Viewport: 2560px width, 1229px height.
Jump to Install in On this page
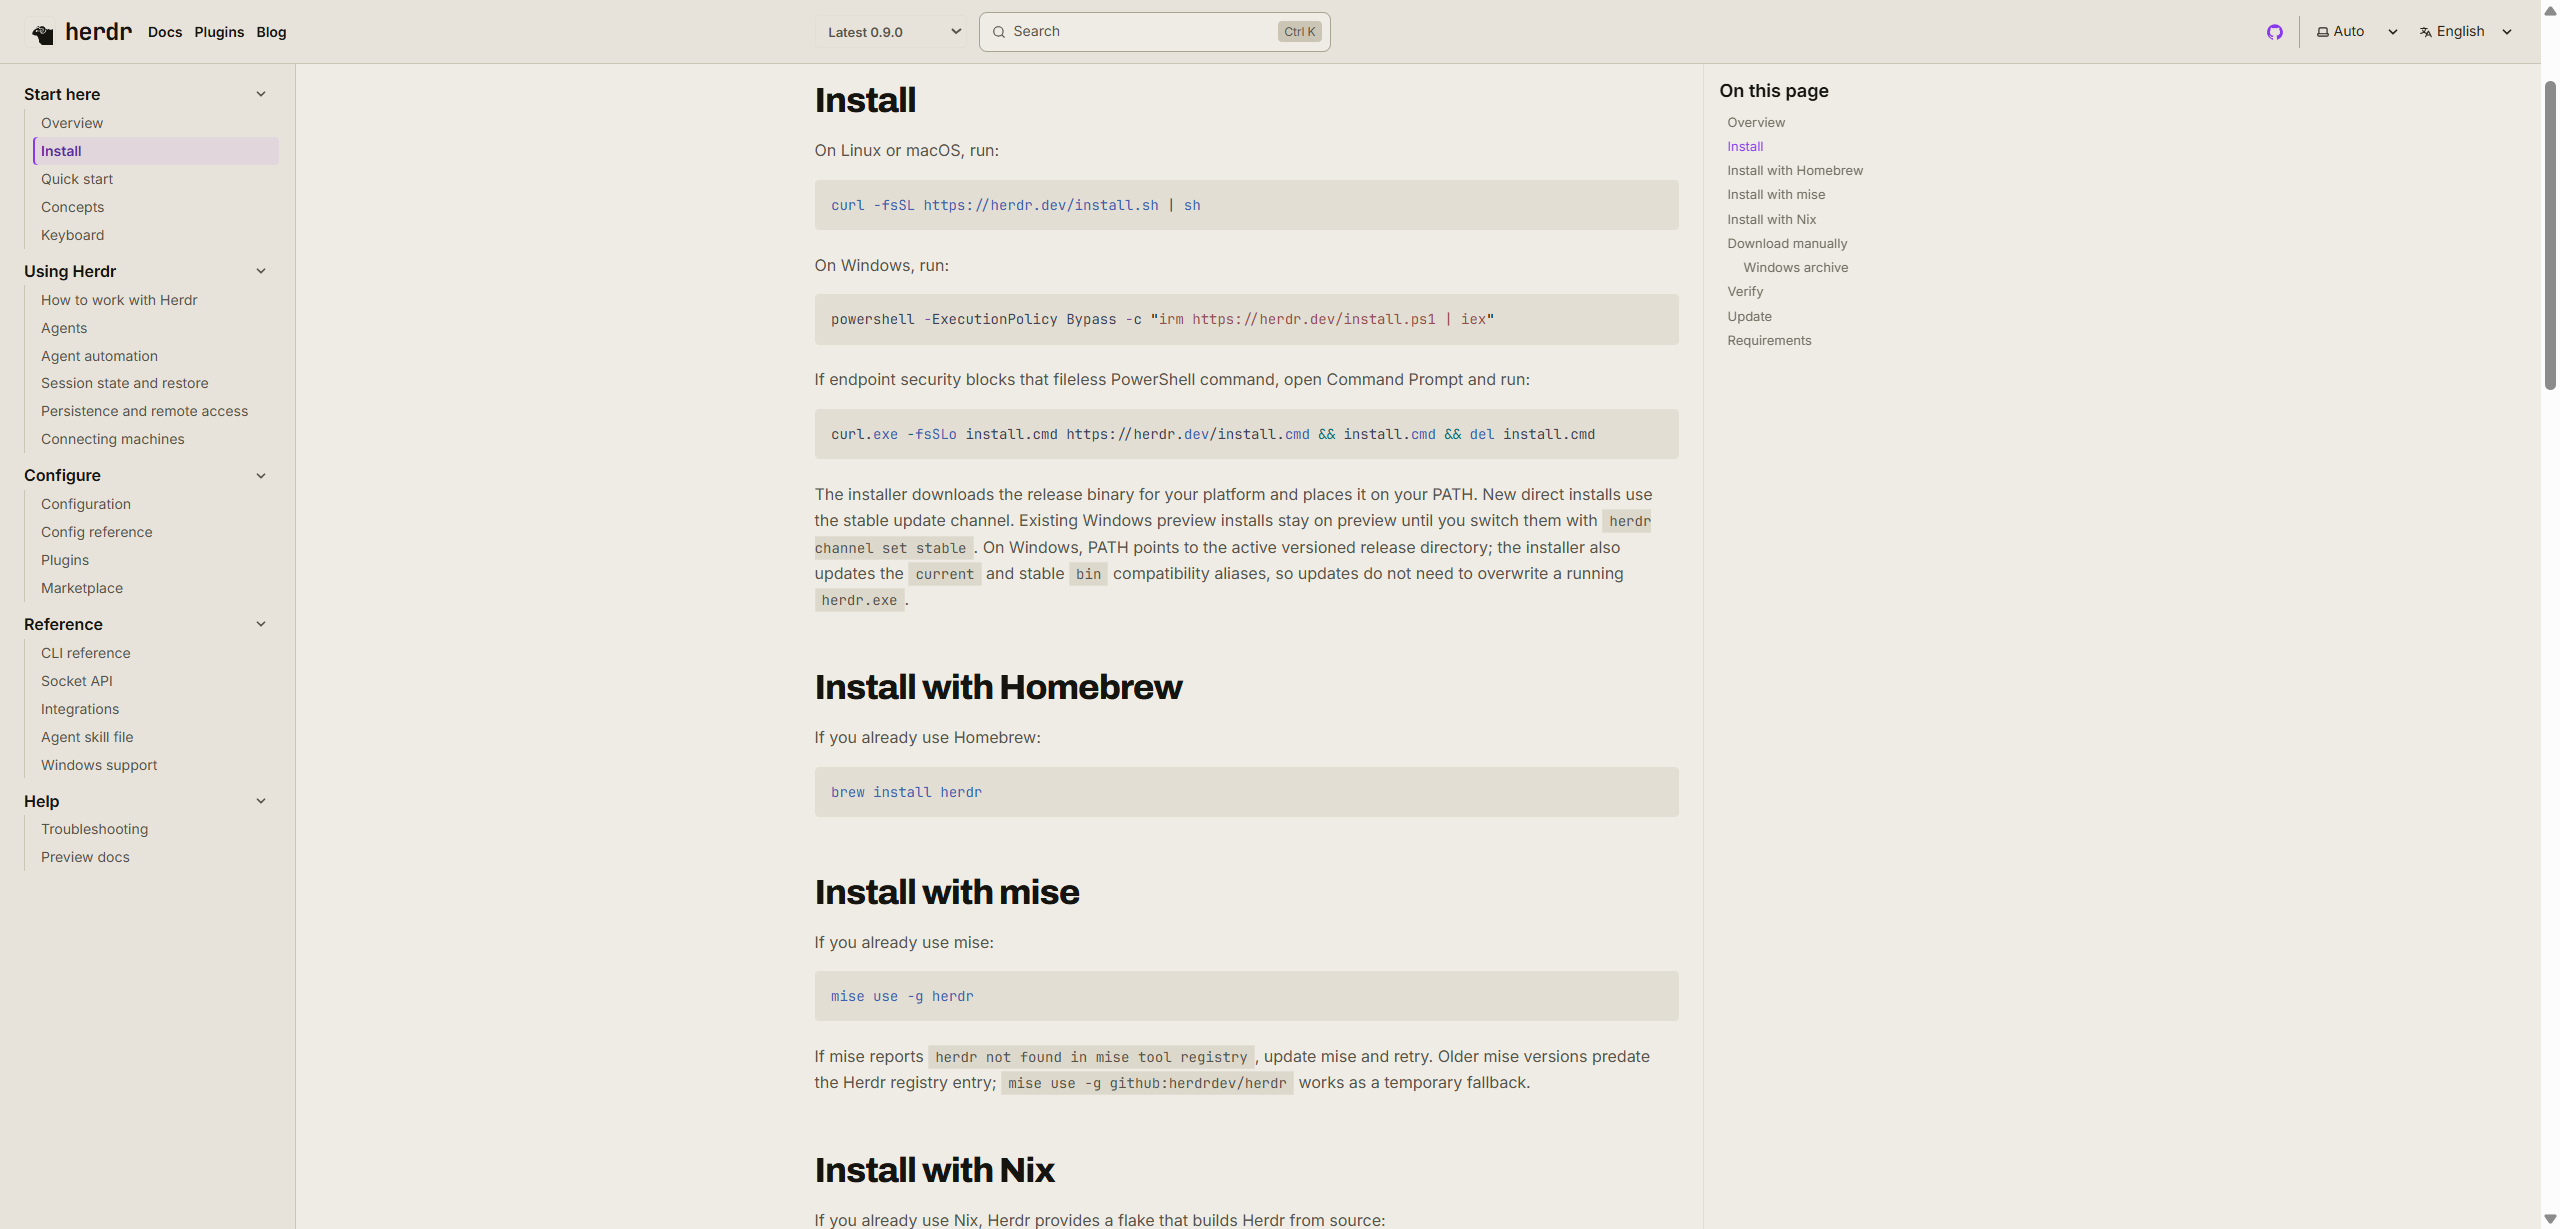pyautogui.click(x=1745, y=146)
